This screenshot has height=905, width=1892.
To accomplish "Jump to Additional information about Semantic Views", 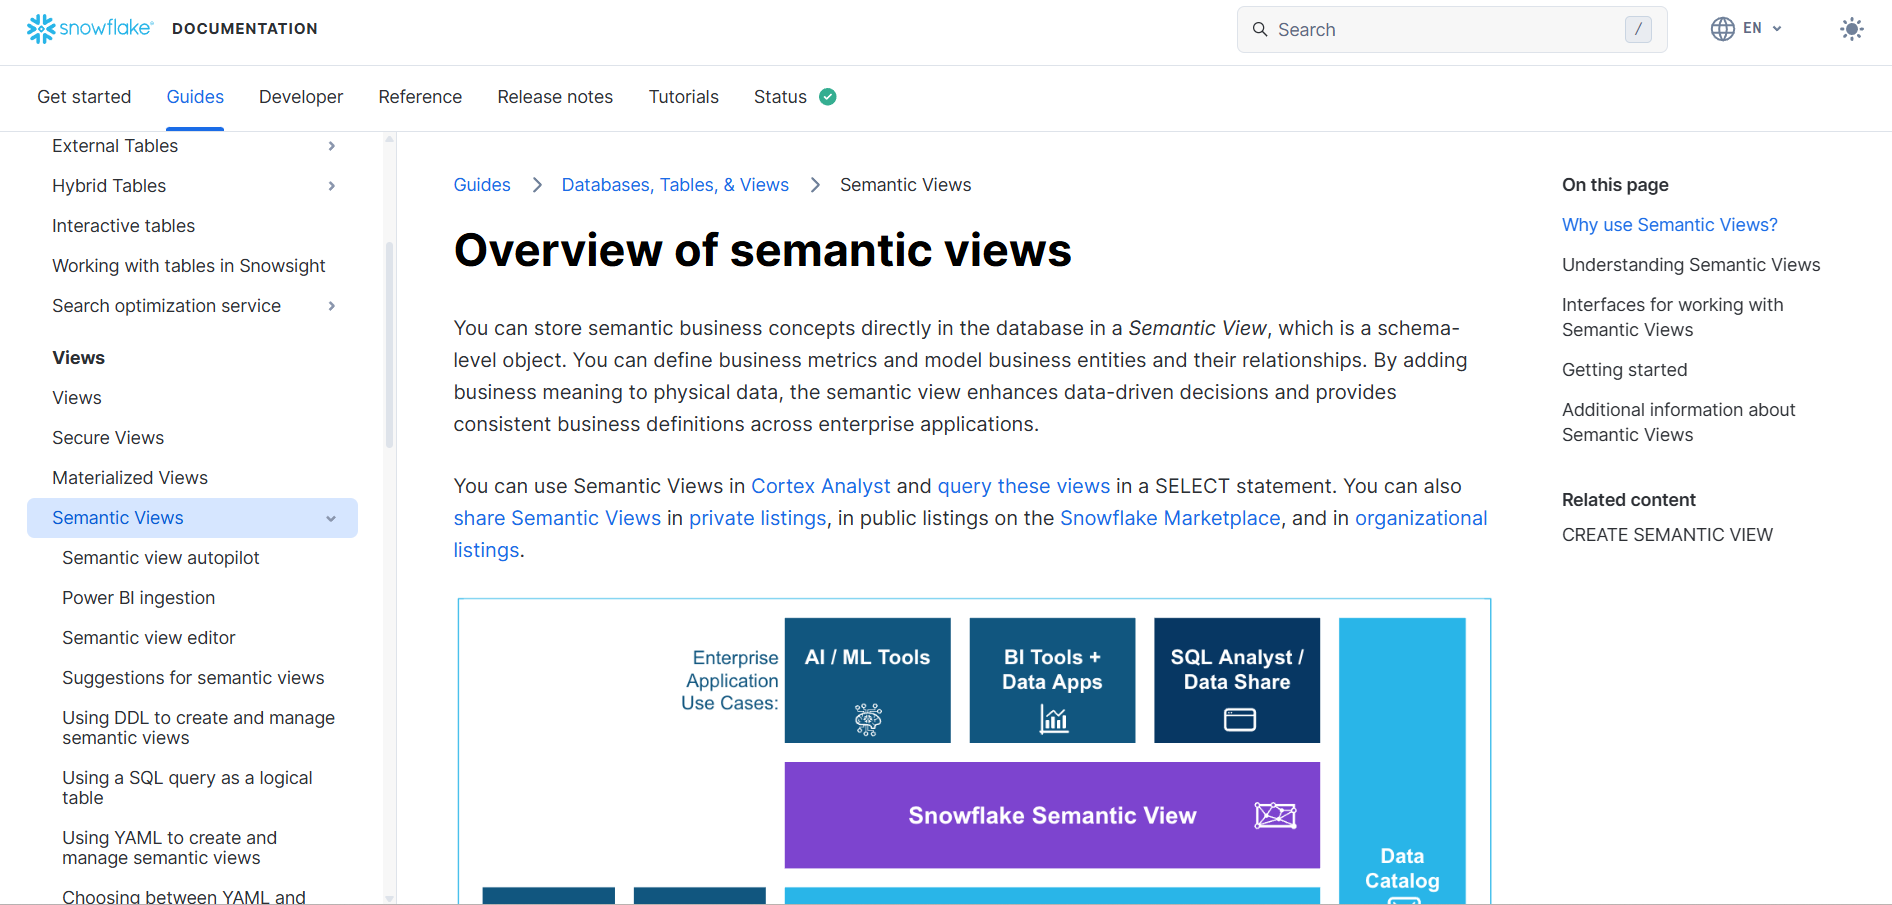I will pos(1679,422).
